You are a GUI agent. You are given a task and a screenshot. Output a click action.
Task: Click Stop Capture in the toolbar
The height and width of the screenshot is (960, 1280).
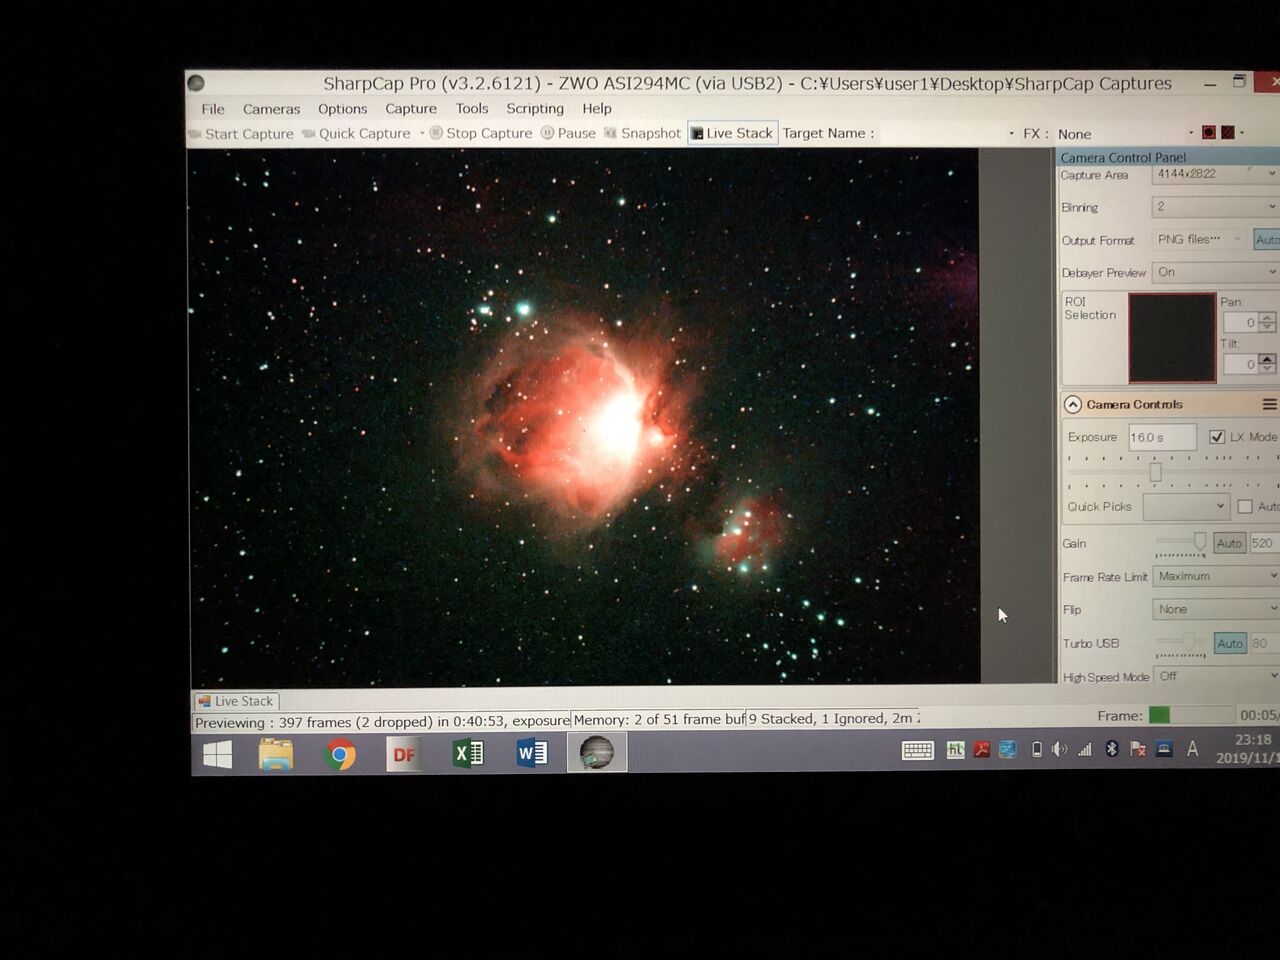[x=481, y=133]
